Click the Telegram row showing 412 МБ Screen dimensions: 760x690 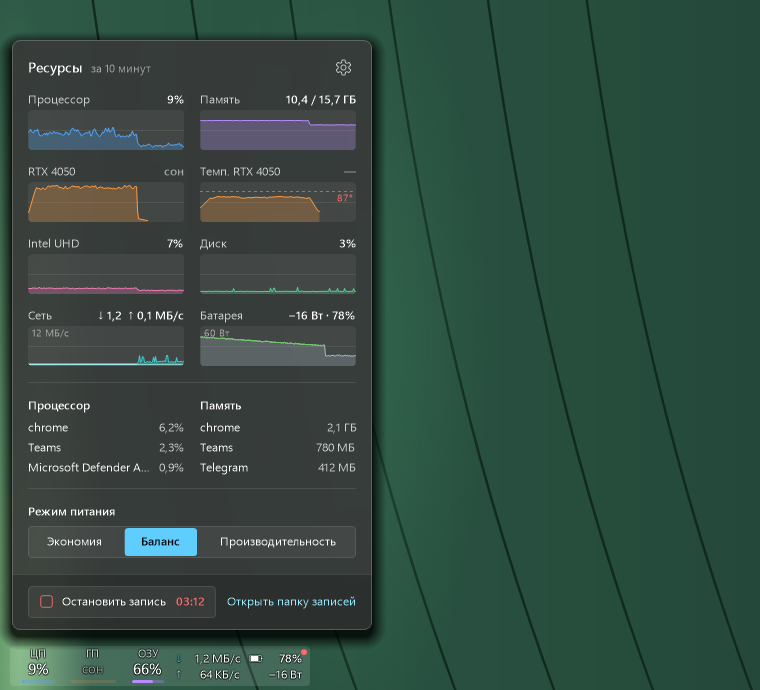(x=278, y=468)
